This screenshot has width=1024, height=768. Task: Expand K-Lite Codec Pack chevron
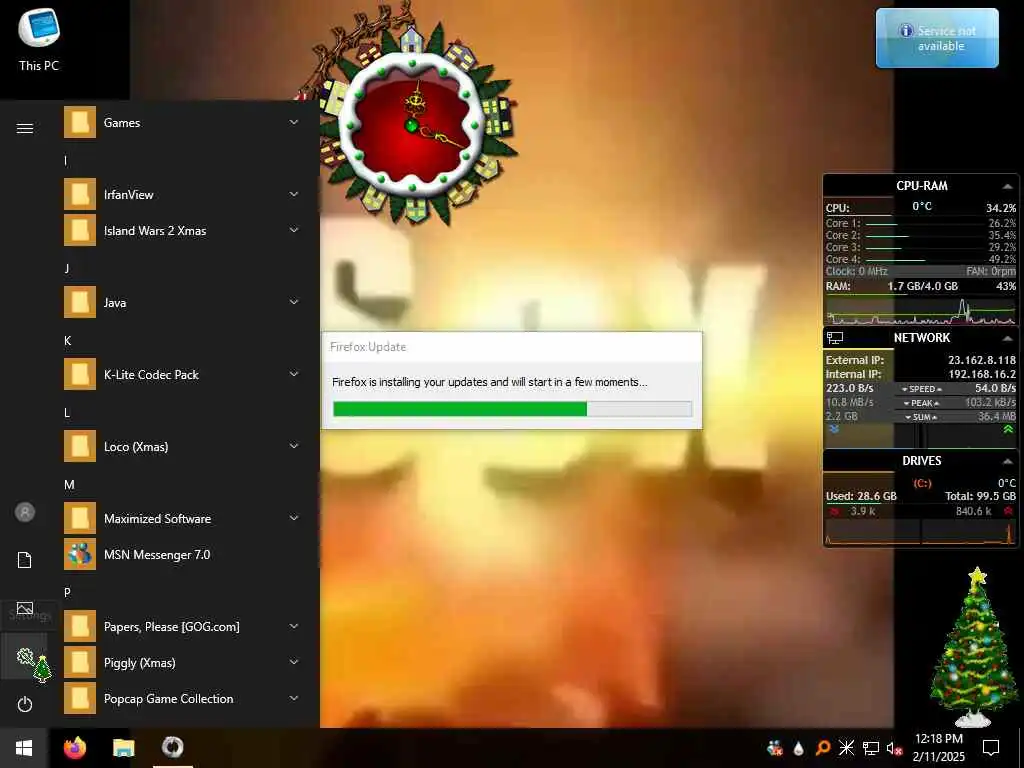pyautogui.click(x=294, y=374)
